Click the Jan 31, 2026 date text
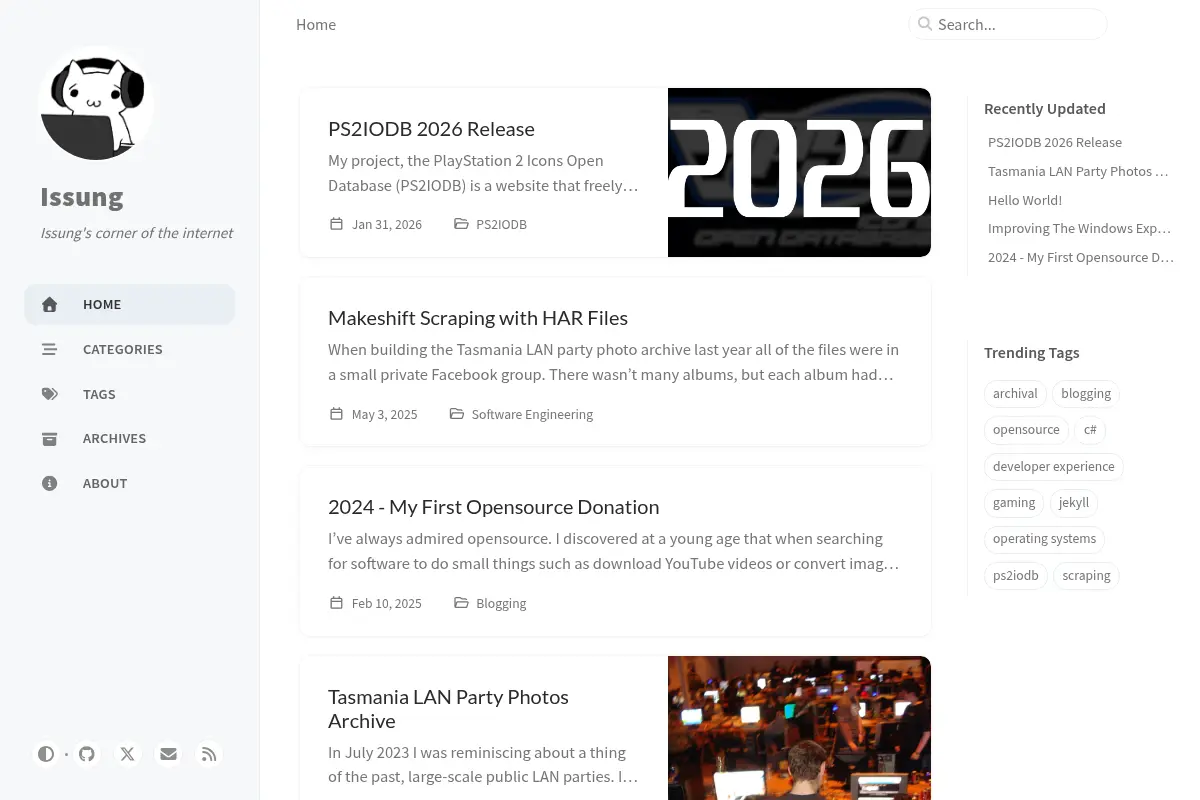The image size is (1200, 800). tap(387, 225)
